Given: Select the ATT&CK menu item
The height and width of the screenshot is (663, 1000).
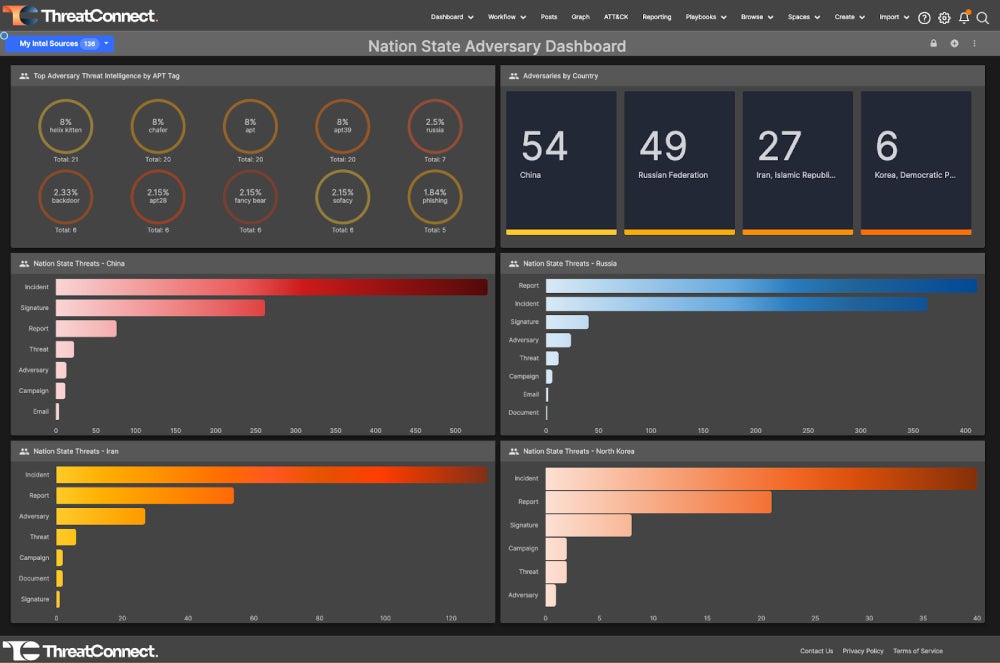Looking at the screenshot, I should (x=617, y=17).
